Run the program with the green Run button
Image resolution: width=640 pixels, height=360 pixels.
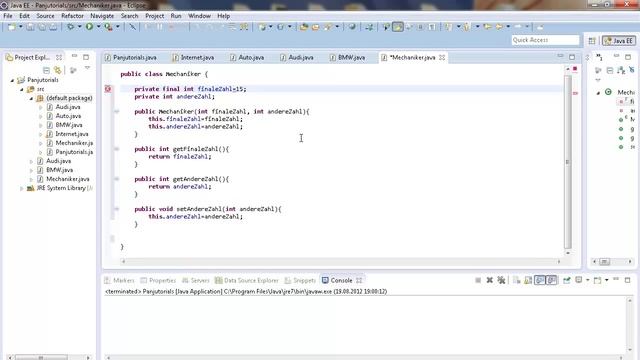point(89,27)
